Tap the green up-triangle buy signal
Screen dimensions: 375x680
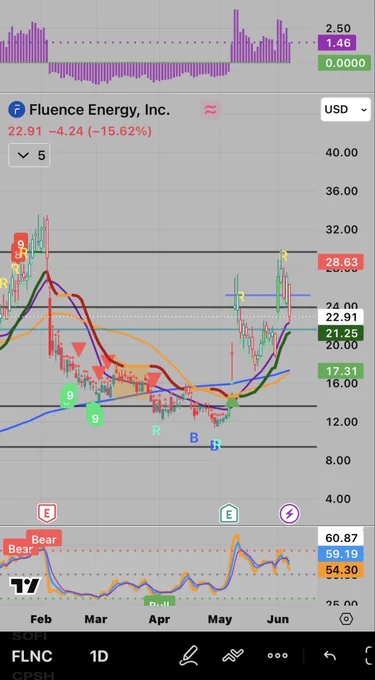pyautogui.click(x=232, y=401)
